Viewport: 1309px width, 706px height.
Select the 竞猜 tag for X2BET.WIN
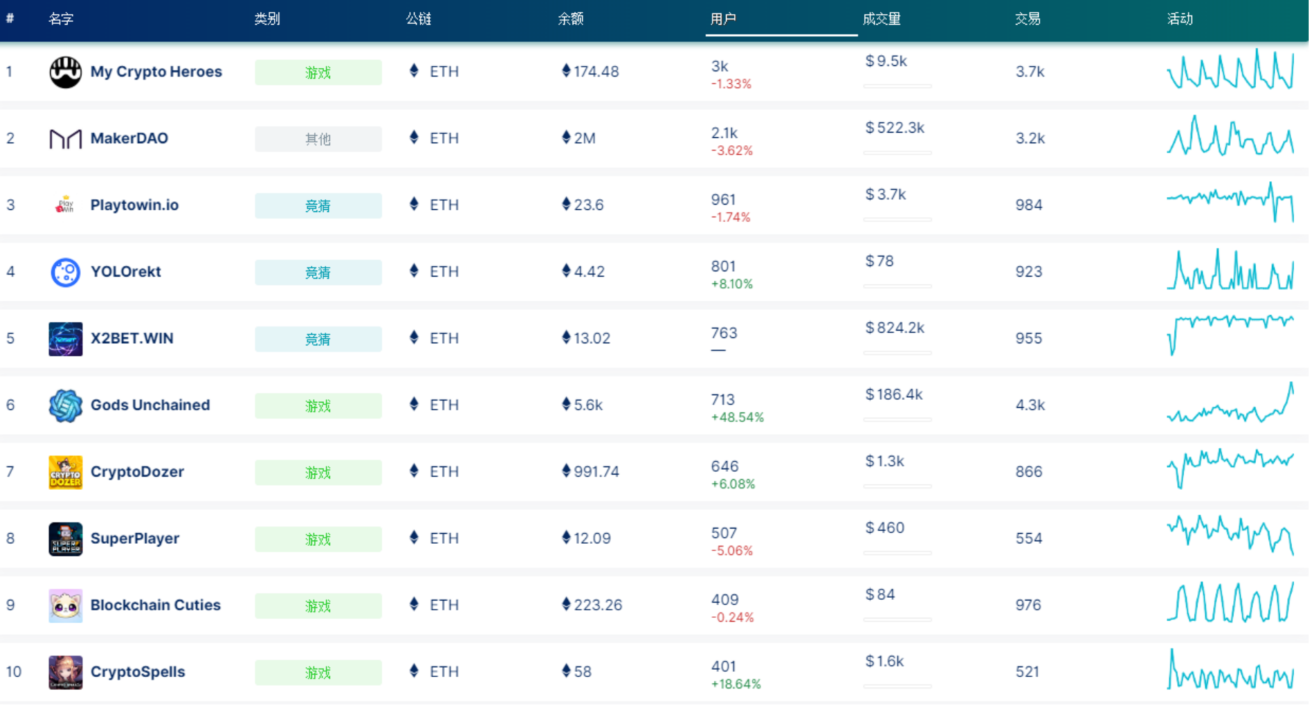point(318,339)
